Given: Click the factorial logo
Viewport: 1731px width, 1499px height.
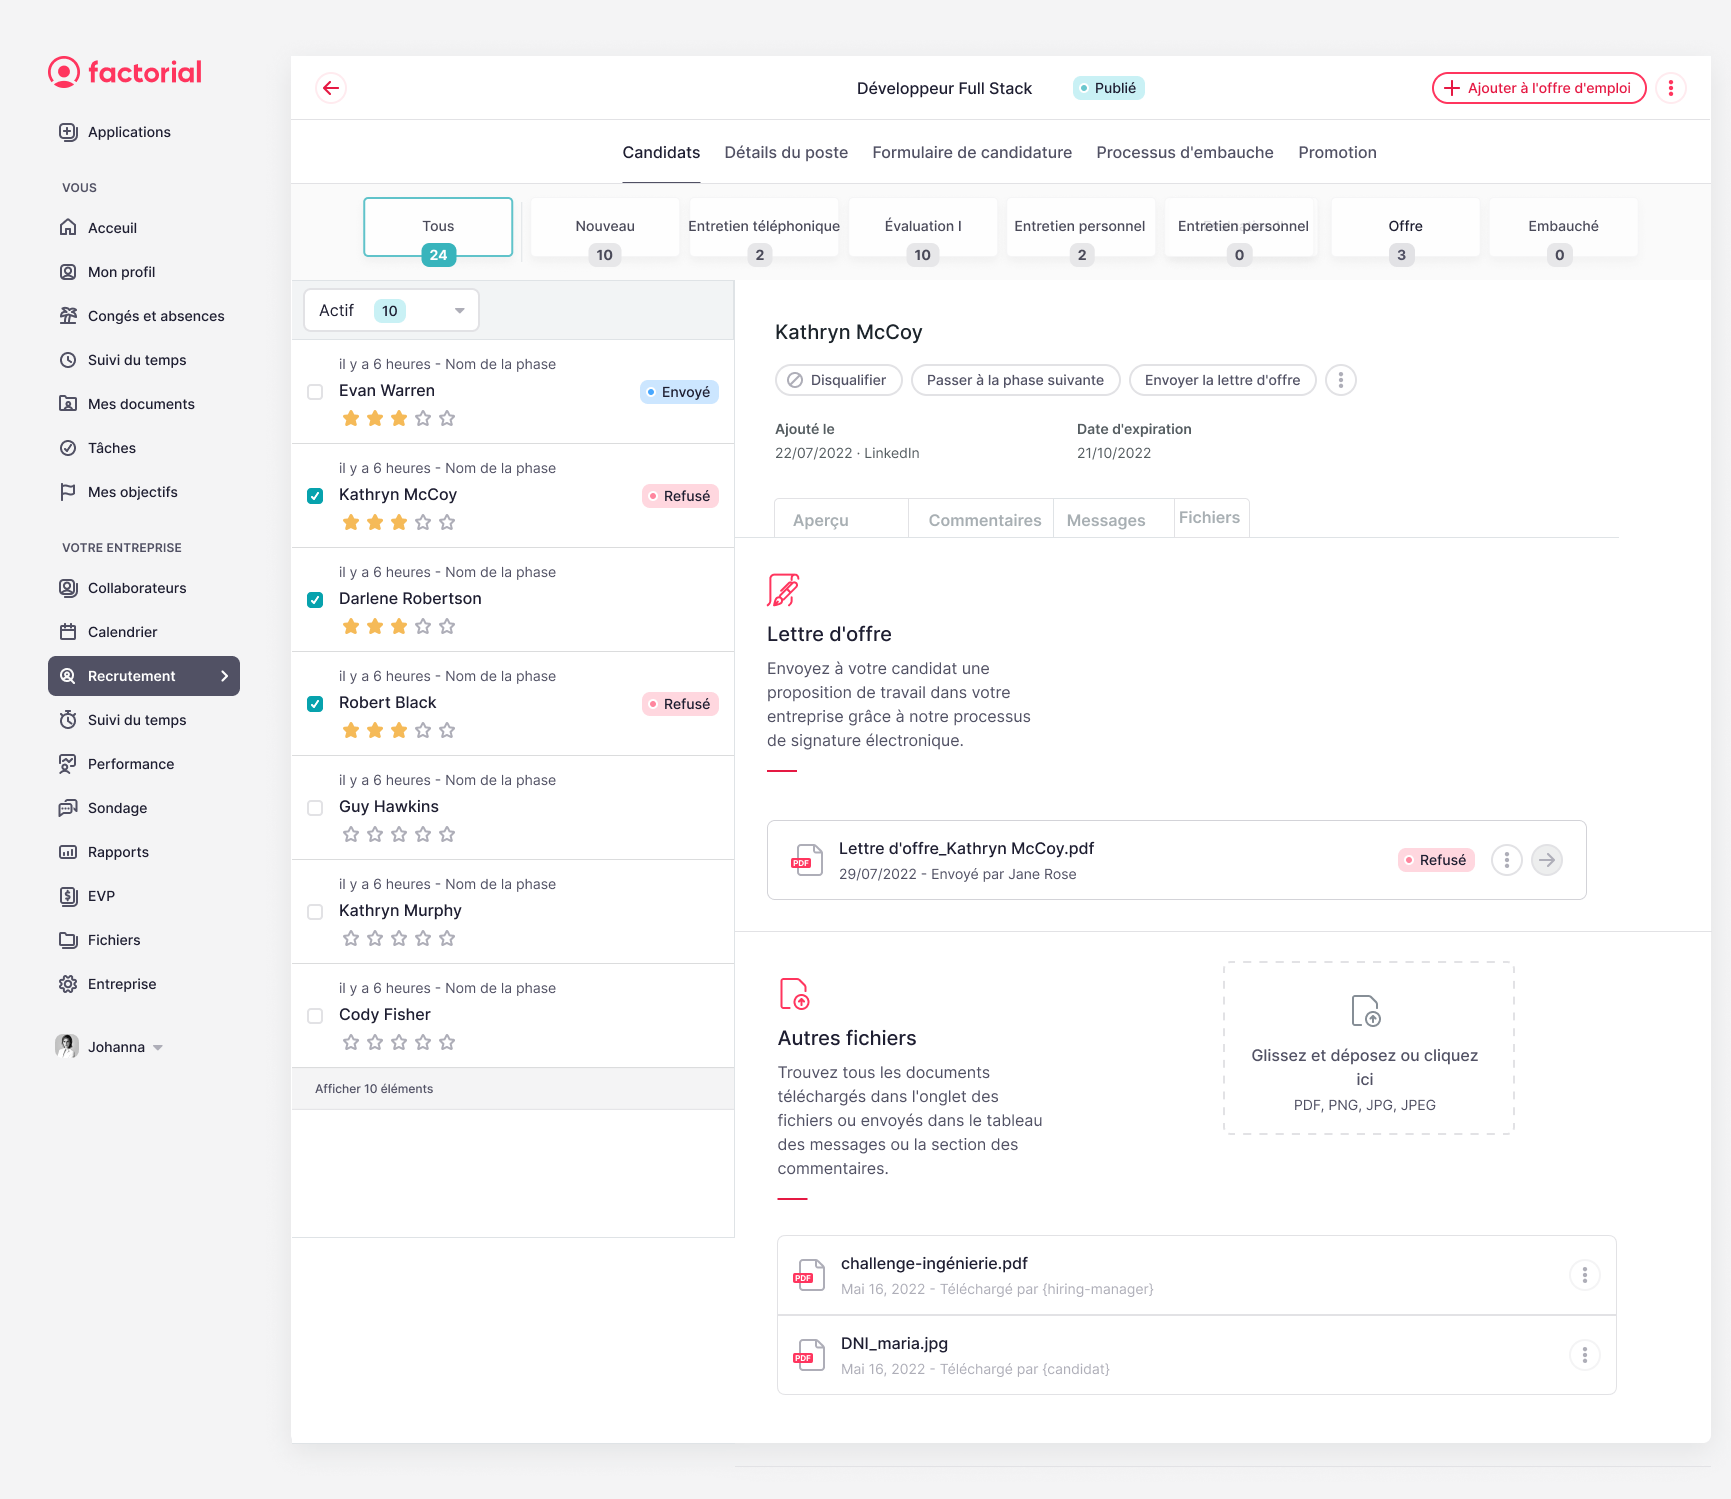Looking at the screenshot, I should [x=125, y=72].
